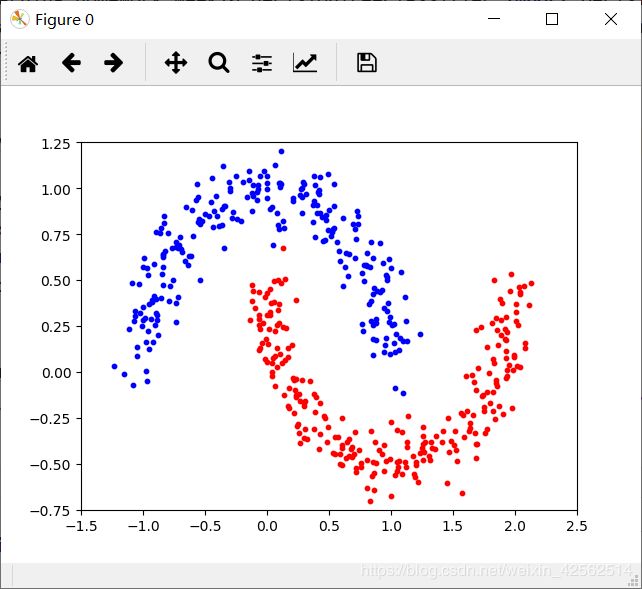
Task: Click the x-axis label 0.5
Action: pos(329,526)
